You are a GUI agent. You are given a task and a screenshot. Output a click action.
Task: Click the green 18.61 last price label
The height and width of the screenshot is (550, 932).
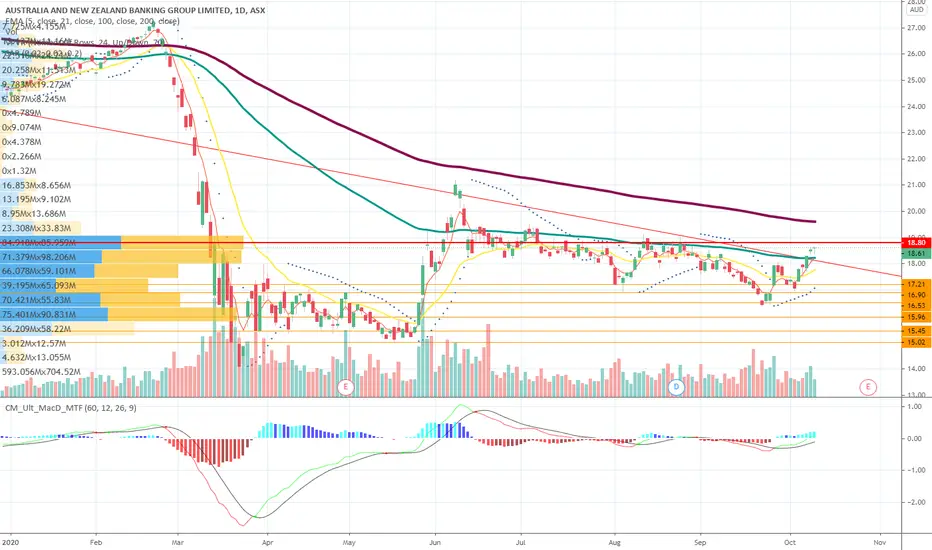point(916,253)
